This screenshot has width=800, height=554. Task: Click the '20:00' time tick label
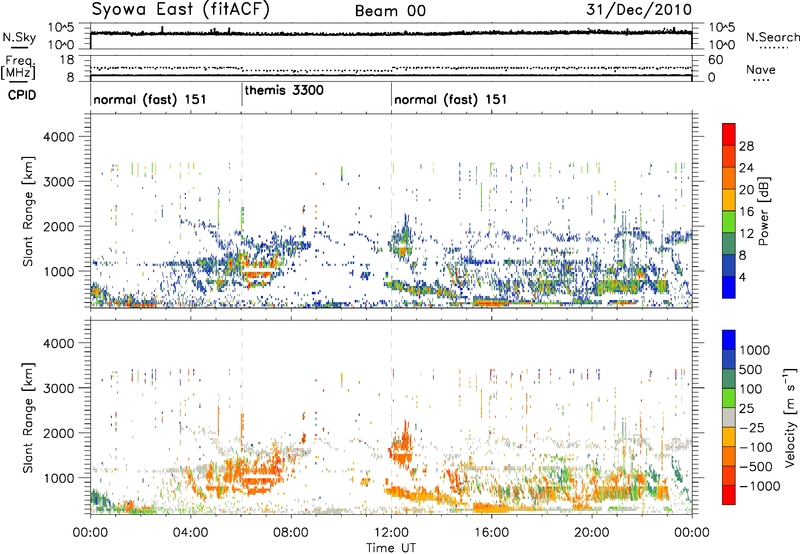point(592,533)
